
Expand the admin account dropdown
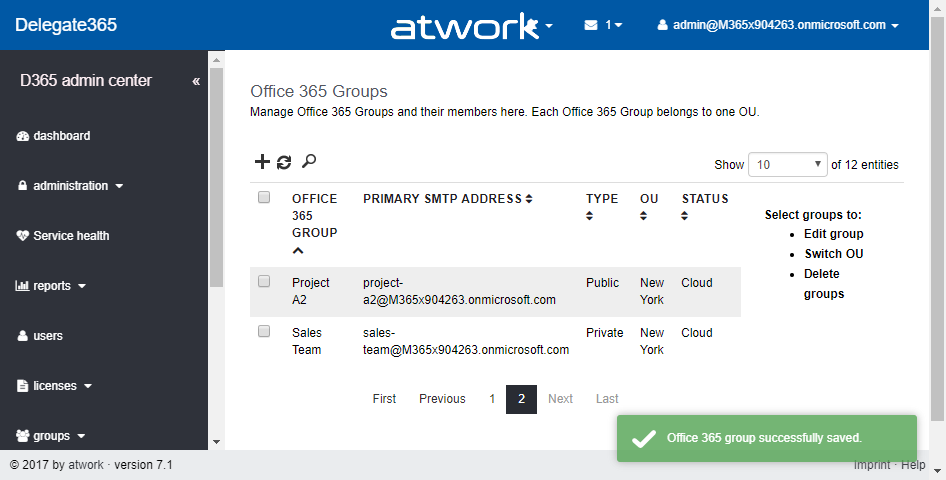[x=778, y=25]
